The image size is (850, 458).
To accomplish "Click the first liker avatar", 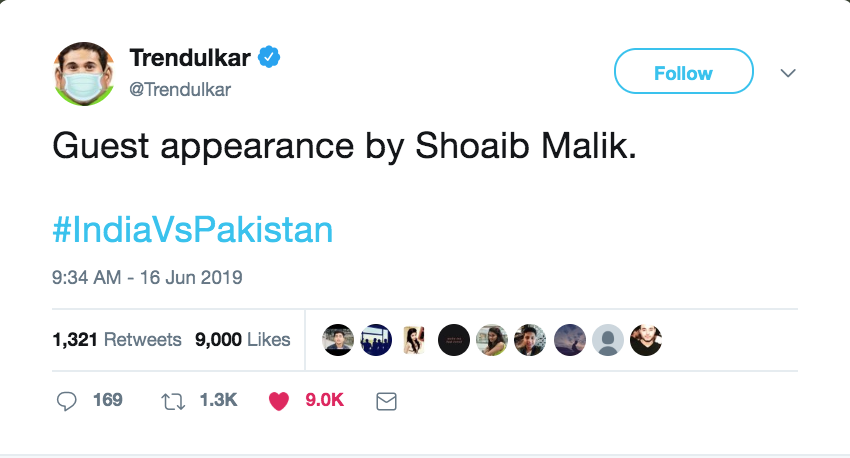I will tap(338, 340).
